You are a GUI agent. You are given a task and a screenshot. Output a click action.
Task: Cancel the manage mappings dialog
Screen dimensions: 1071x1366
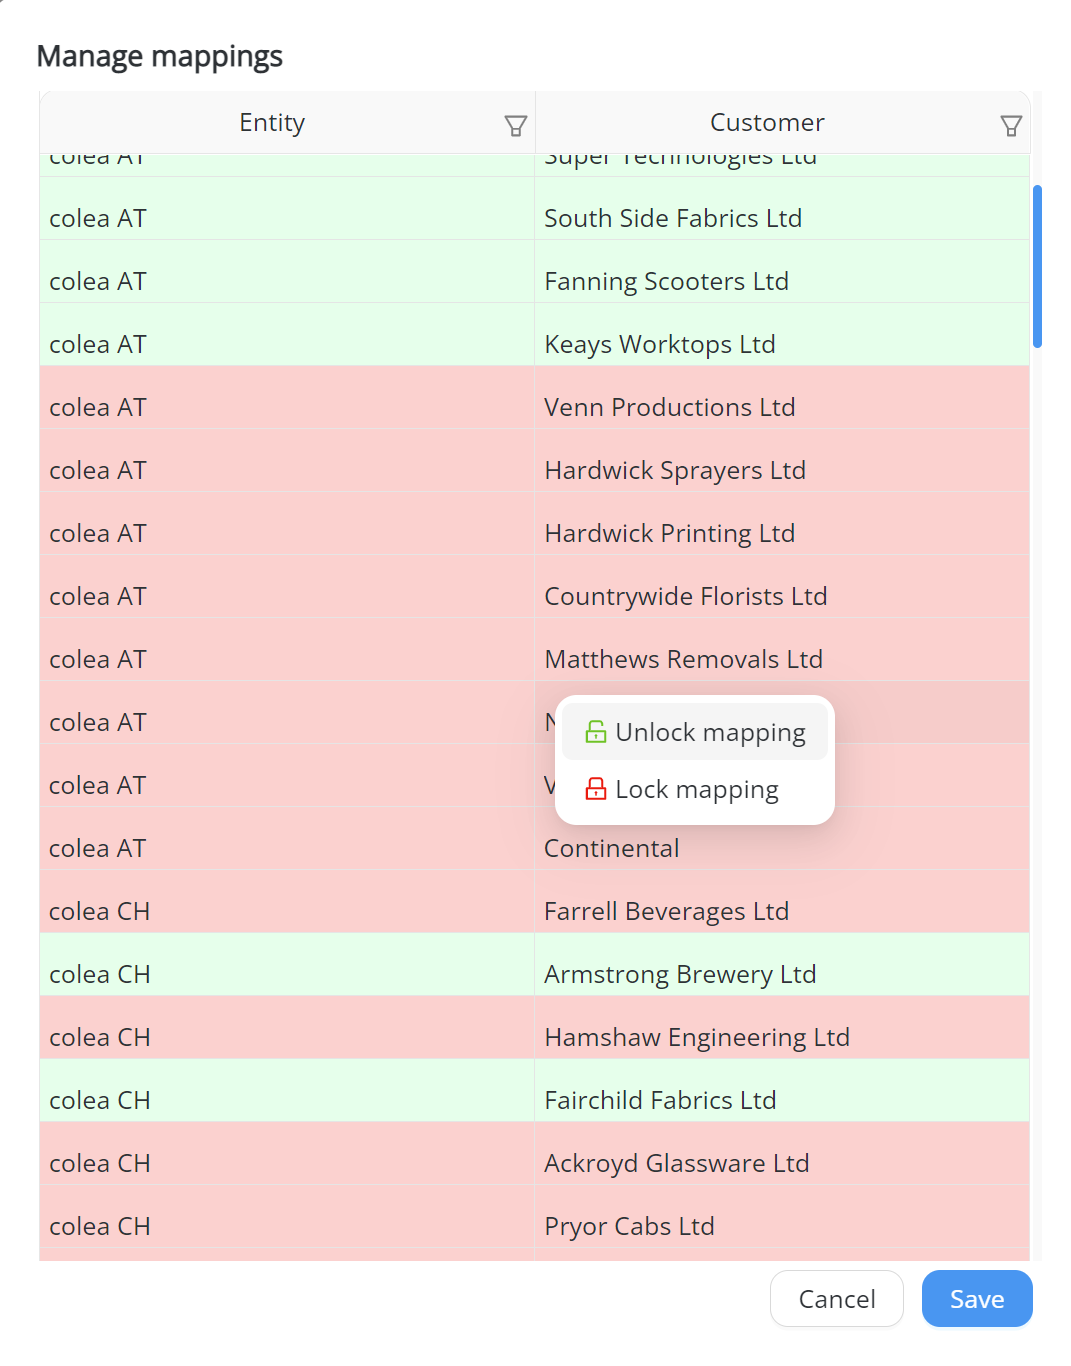[836, 1298]
